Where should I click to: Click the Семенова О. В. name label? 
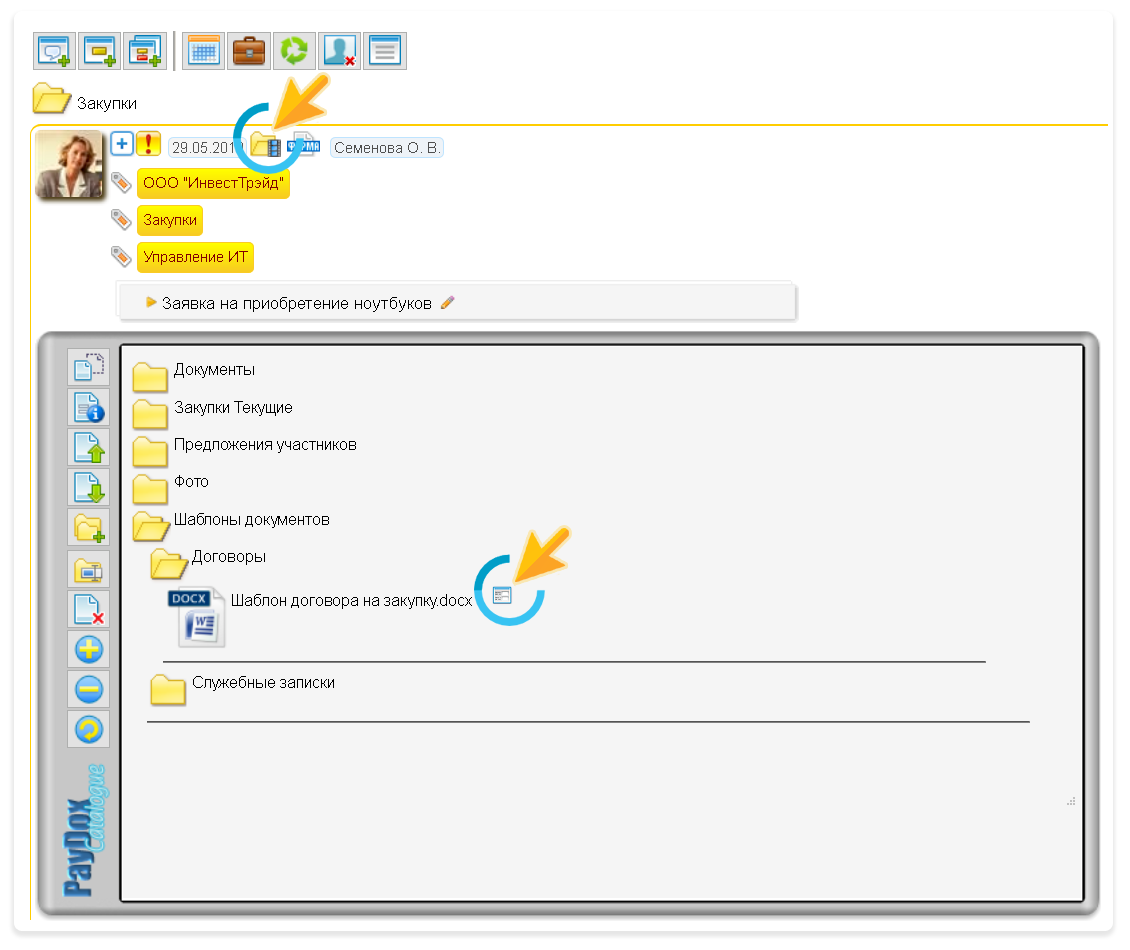click(x=387, y=148)
